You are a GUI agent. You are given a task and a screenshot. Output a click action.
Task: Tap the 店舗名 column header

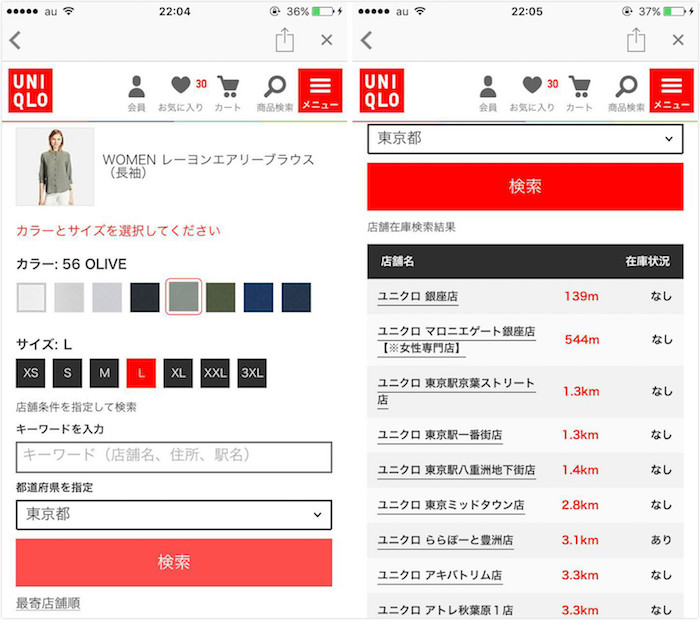397,262
